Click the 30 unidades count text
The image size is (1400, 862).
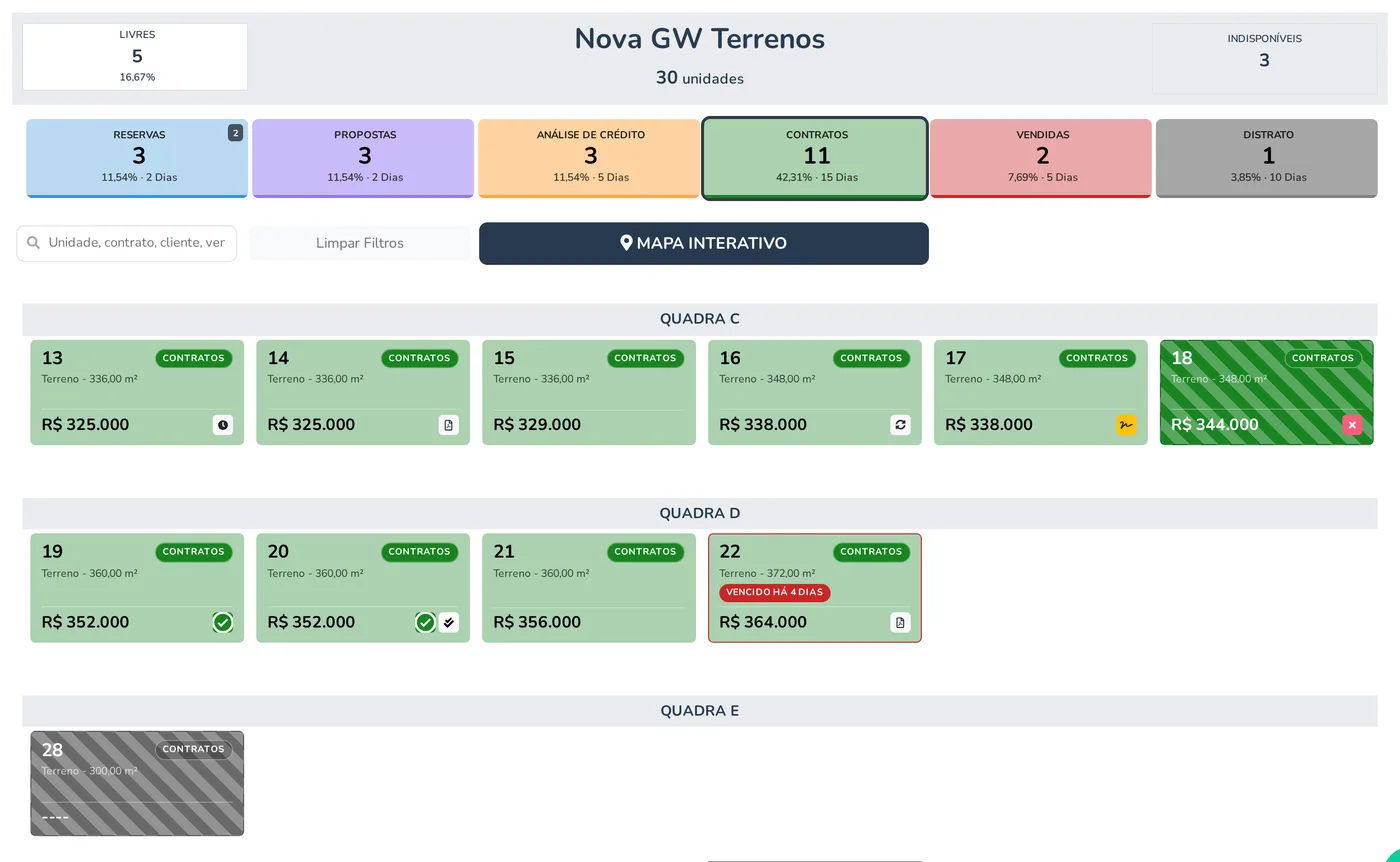pos(700,78)
